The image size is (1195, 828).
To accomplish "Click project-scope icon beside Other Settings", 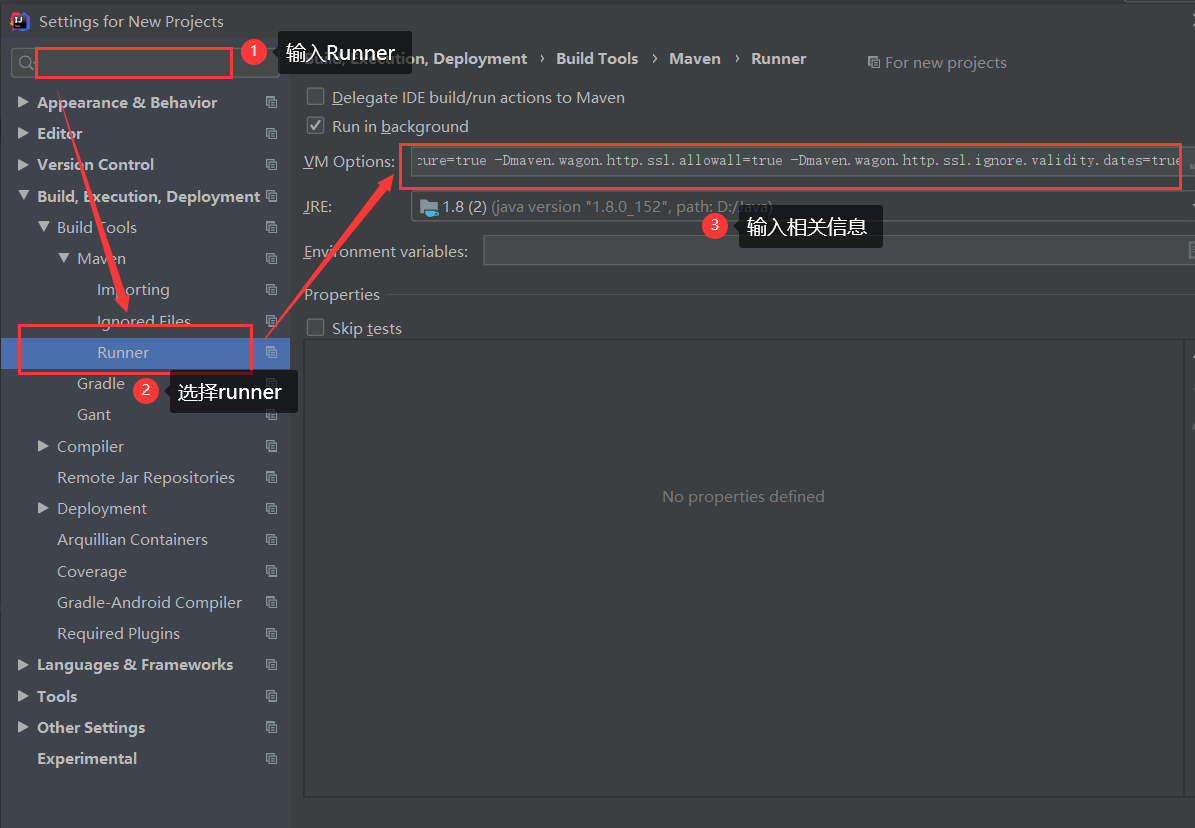I will pyautogui.click(x=271, y=727).
